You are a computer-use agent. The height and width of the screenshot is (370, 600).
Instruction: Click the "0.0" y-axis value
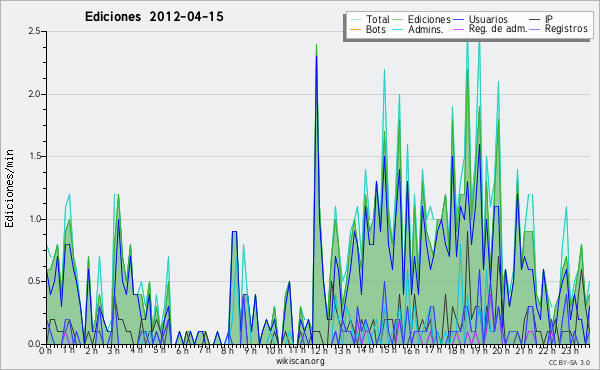point(34,344)
